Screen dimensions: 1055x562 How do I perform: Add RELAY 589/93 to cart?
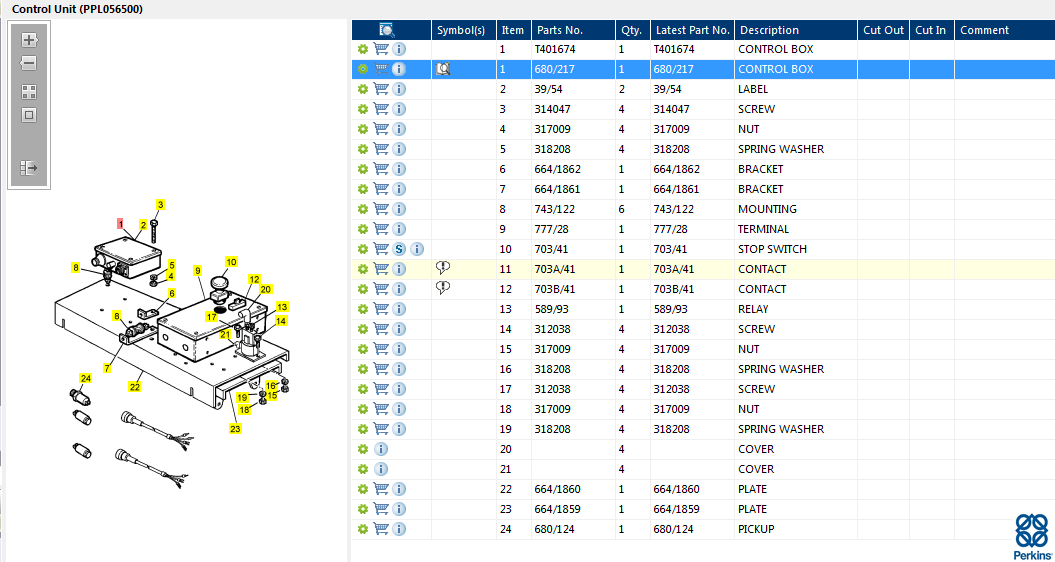click(x=381, y=309)
